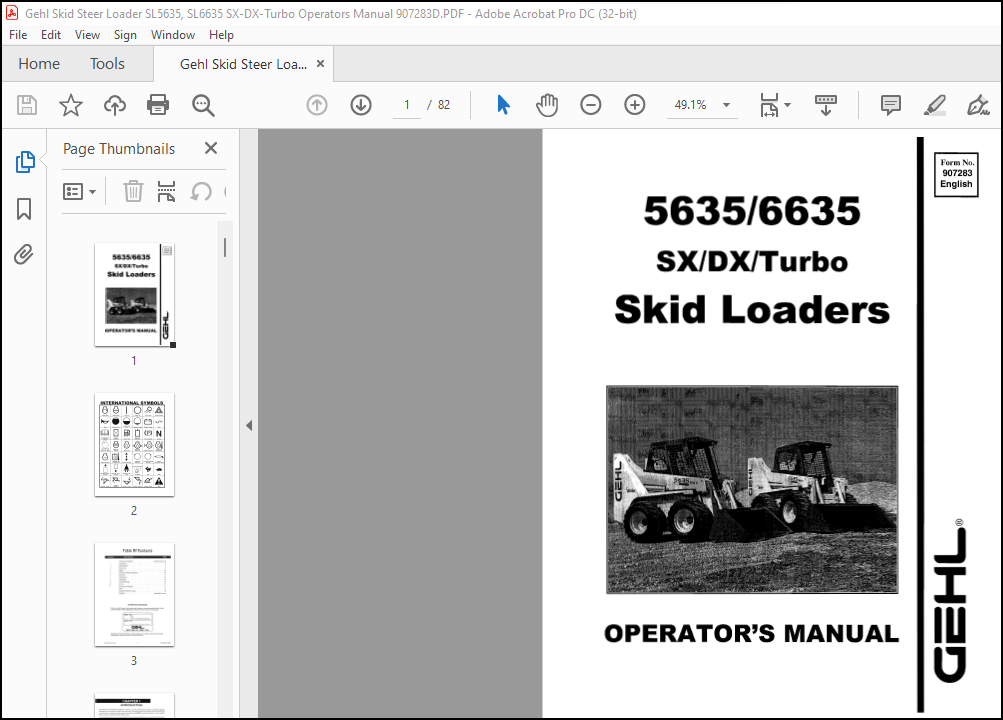Select the Gehl Skid Steer Loa... document tab
Screen dimensions: 1003x720
coord(243,64)
